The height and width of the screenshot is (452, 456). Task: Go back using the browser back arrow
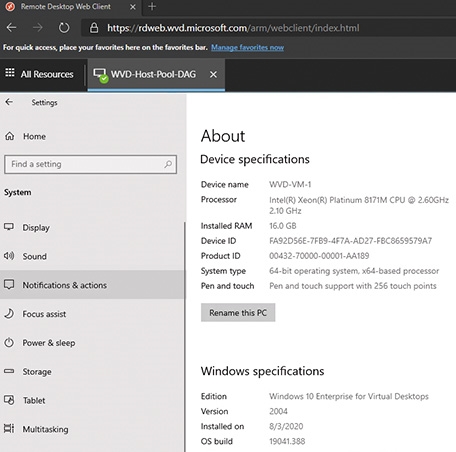pyautogui.click(x=12, y=28)
